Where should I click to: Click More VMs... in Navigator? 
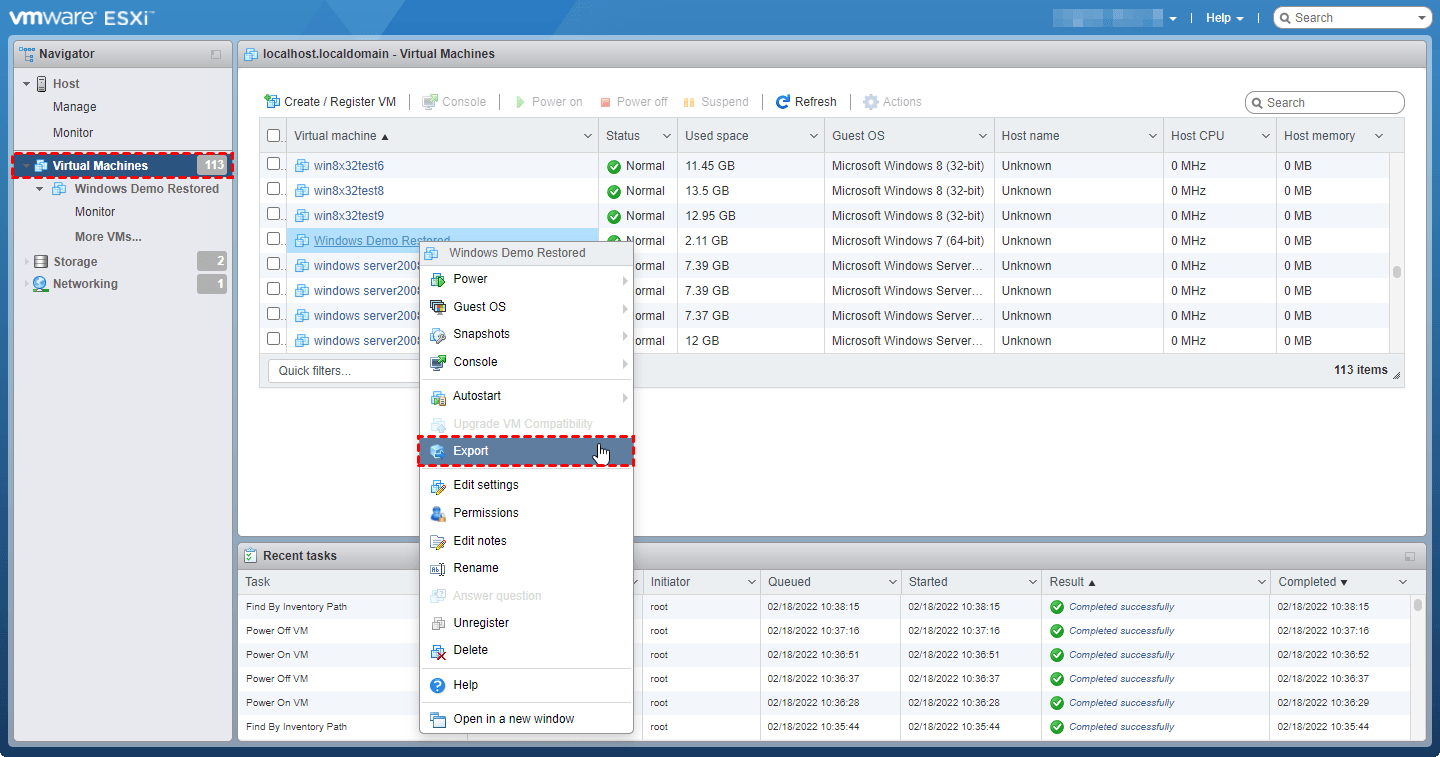click(x=108, y=237)
